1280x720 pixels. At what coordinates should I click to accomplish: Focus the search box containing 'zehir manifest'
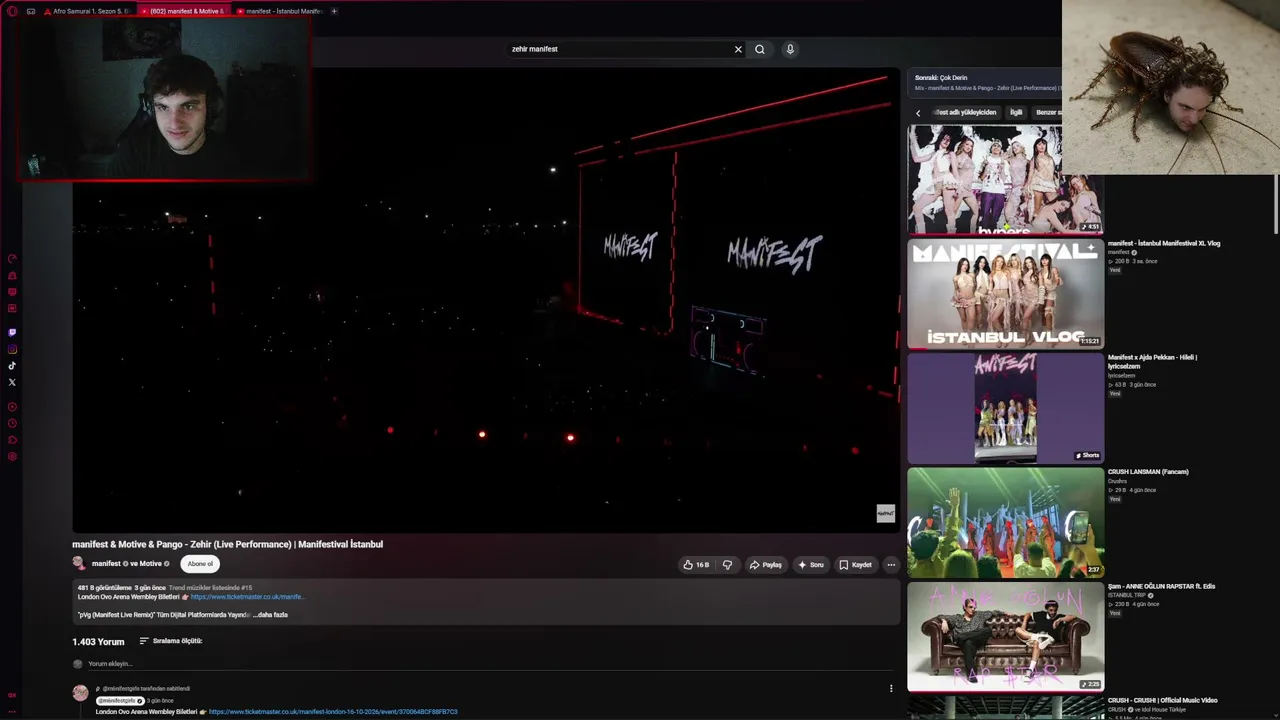click(x=620, y=49)
